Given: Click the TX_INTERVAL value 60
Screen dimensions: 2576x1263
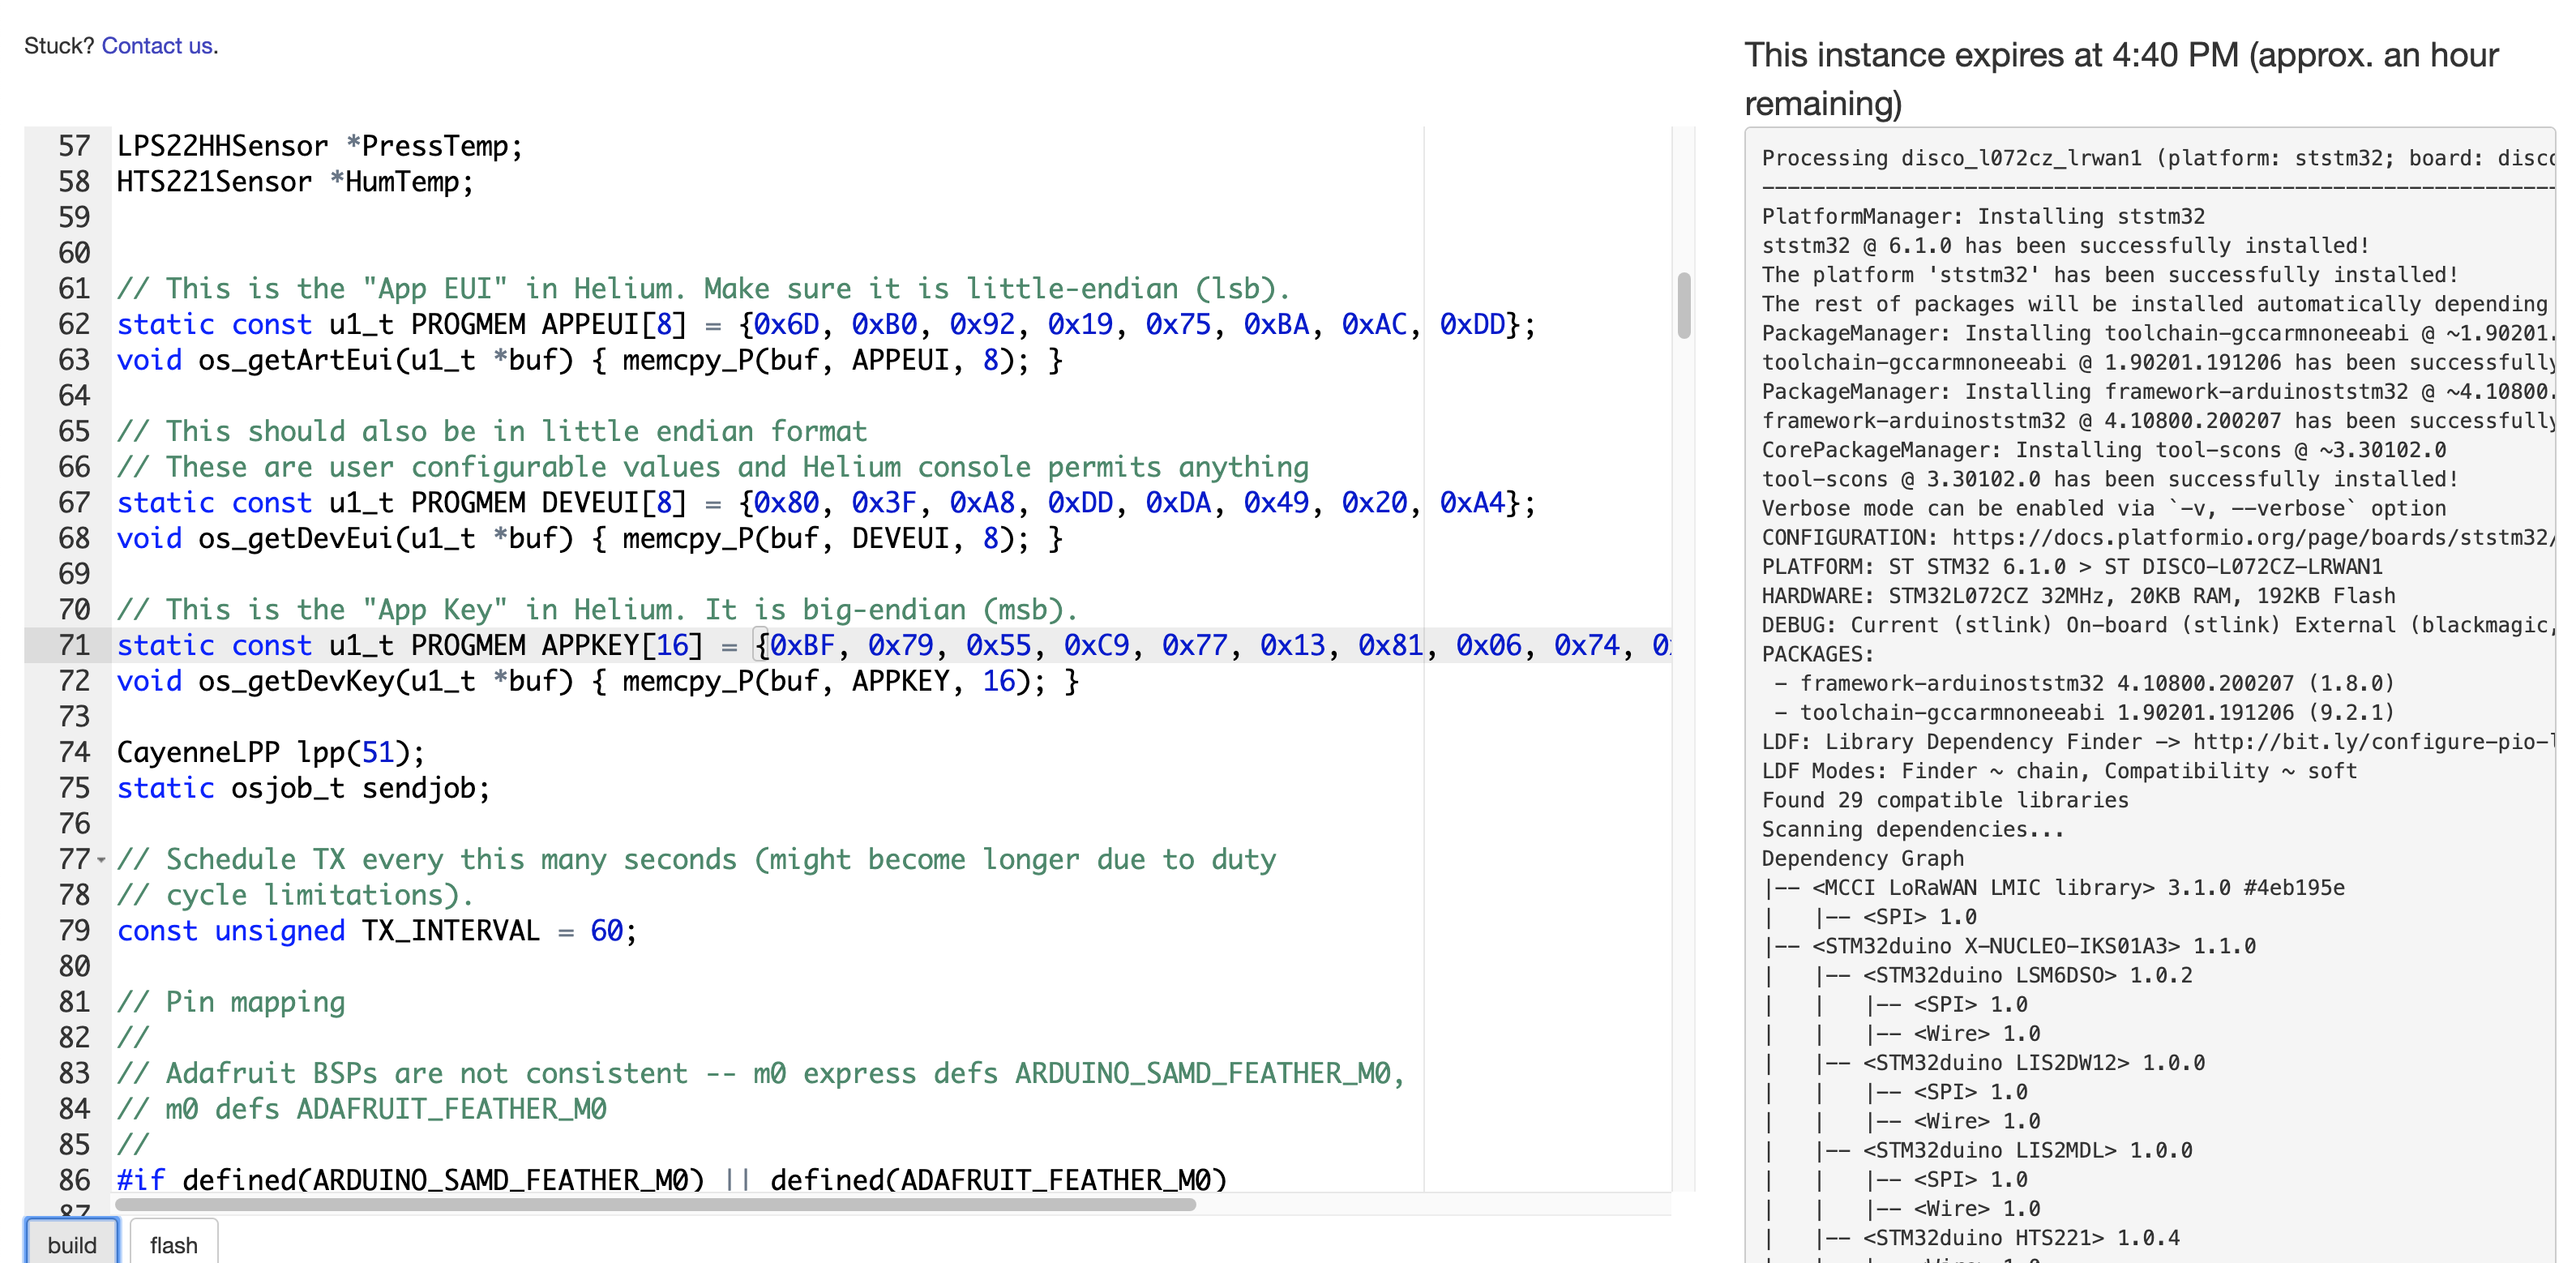Looking at the screenshot, I should point(606,932).
